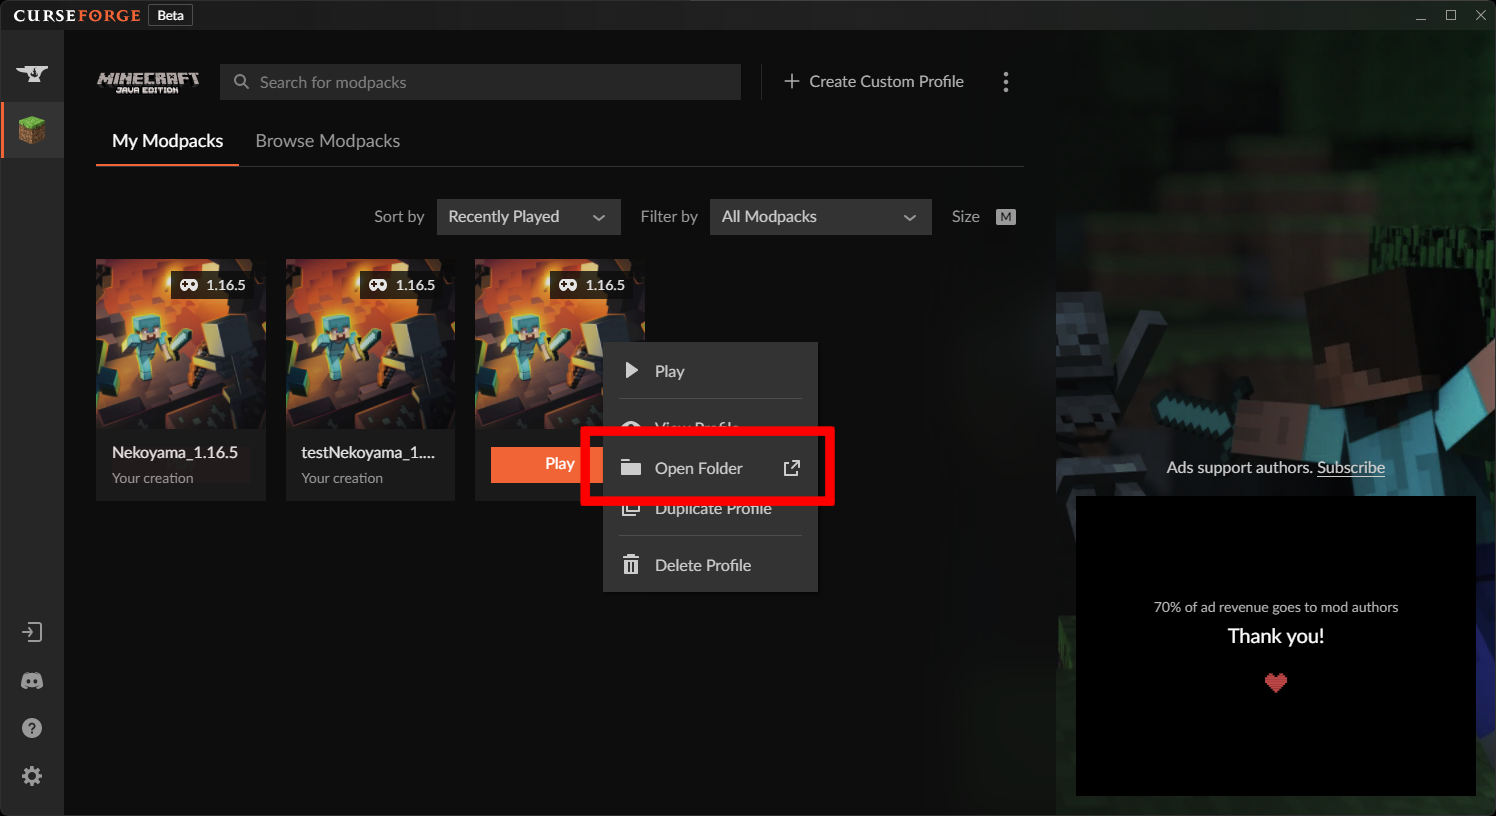1496x816 pixels.
Task: Click the orange Play button on third modpack
Action: pyautogui.click(x=547, y=464)
